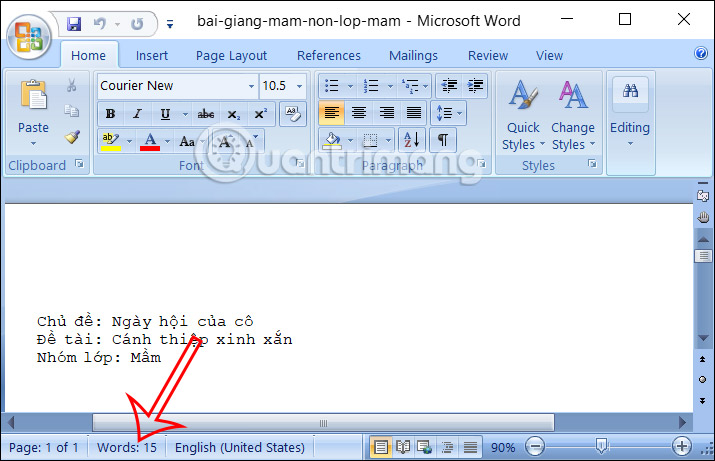Open Customize Quick Access Toolbar arrow
This screenshot has height=461, width=715.
point(170,24)
